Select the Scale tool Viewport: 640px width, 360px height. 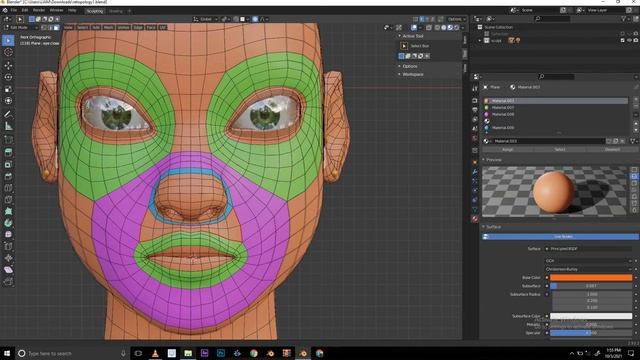coord(8,89)
